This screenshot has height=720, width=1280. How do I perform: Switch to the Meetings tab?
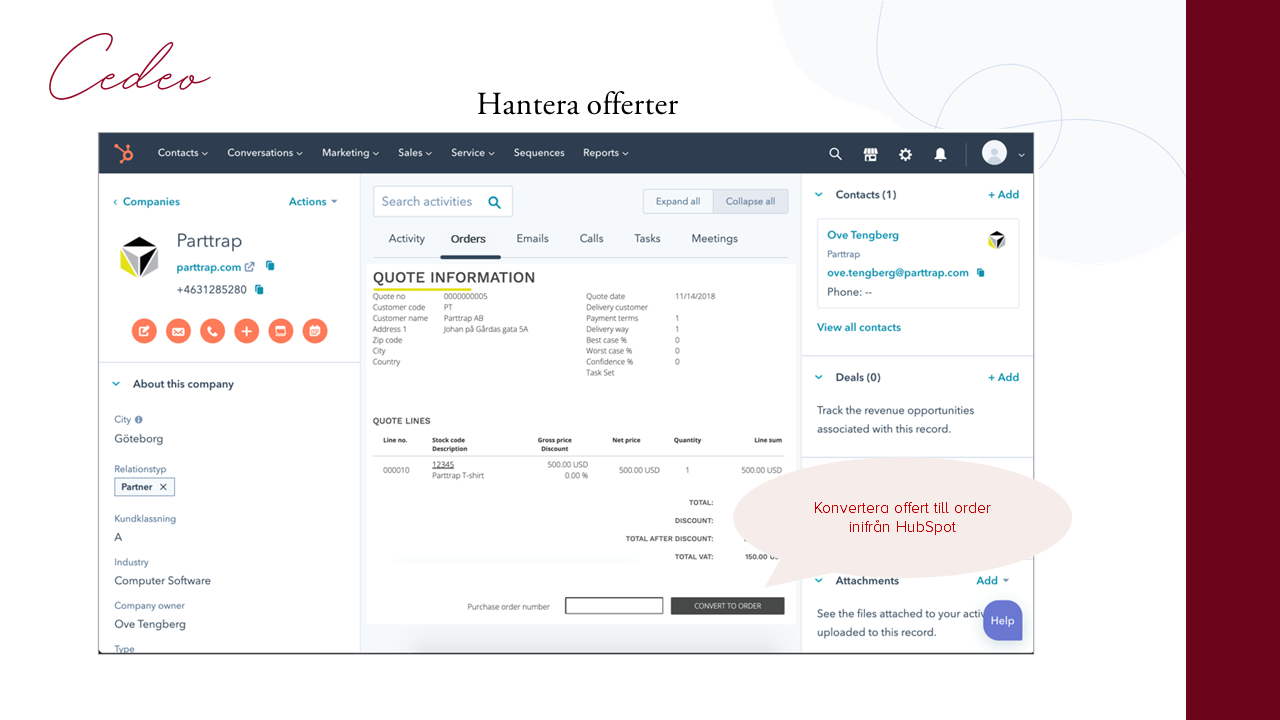click(x=714, y=239)
